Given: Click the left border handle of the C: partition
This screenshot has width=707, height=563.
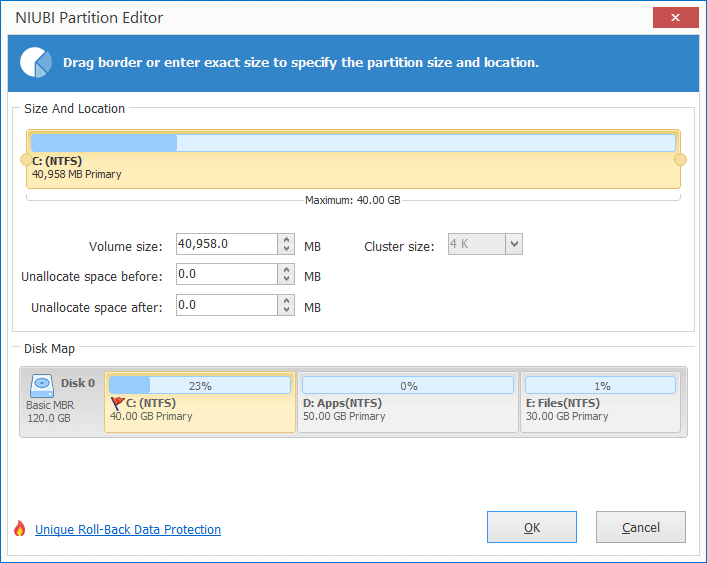Looking at the screenshot, I should click(x=26, y=160).
